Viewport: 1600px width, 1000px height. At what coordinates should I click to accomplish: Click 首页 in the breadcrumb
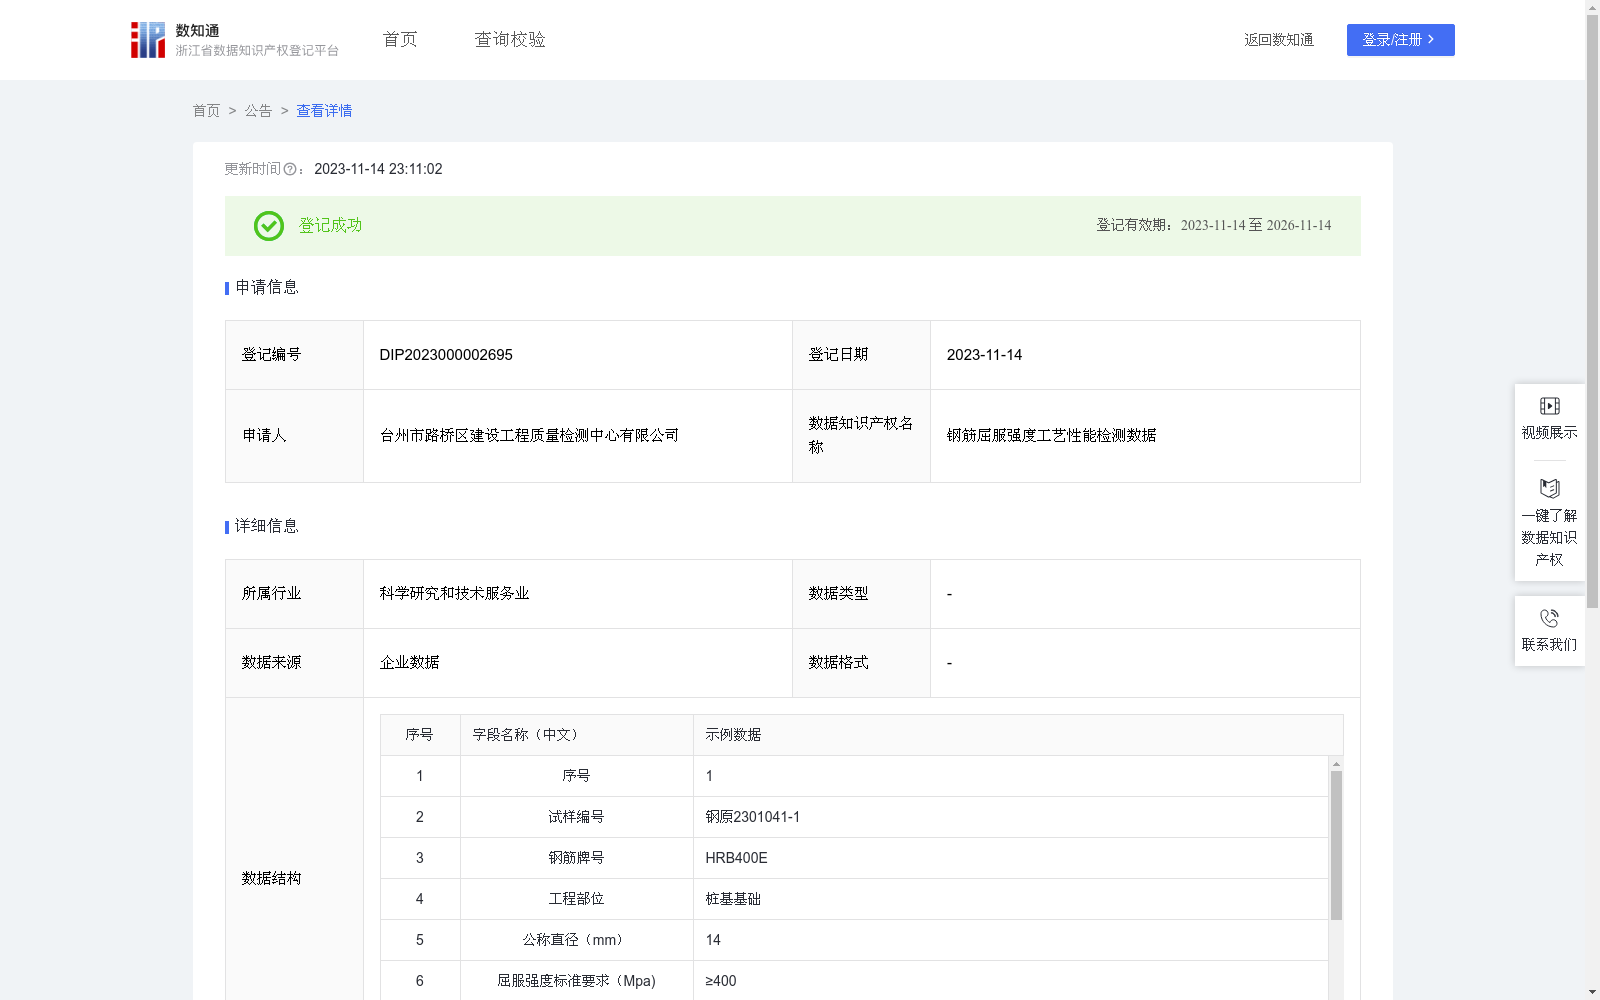(206, 111)
